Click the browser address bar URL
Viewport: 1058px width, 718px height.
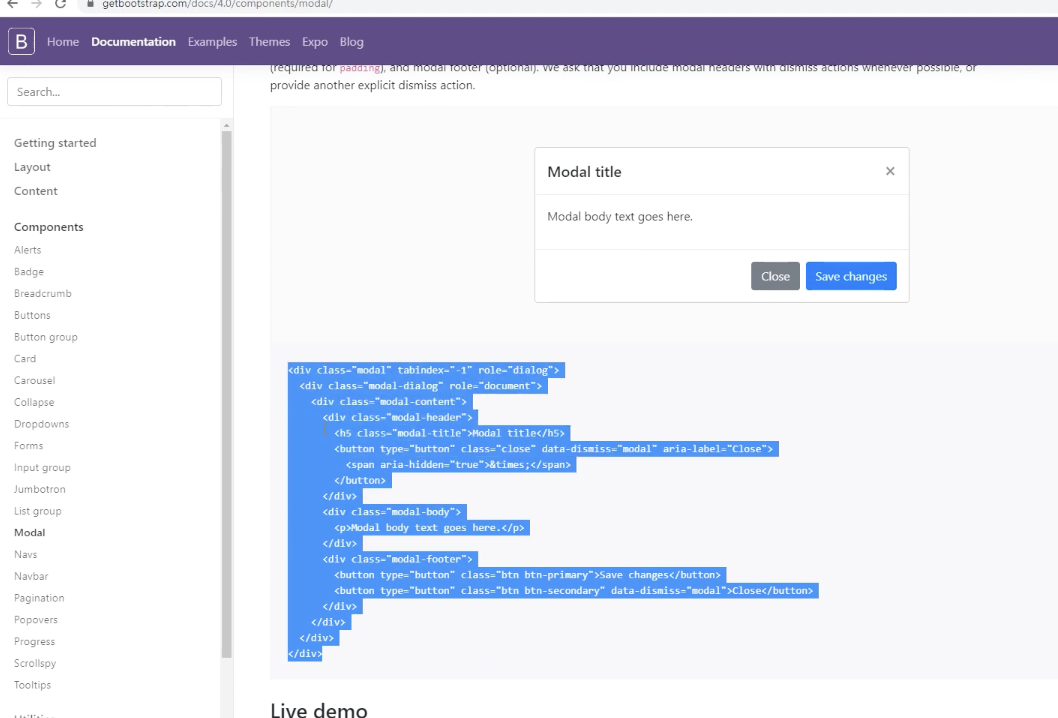pos(200,4)
